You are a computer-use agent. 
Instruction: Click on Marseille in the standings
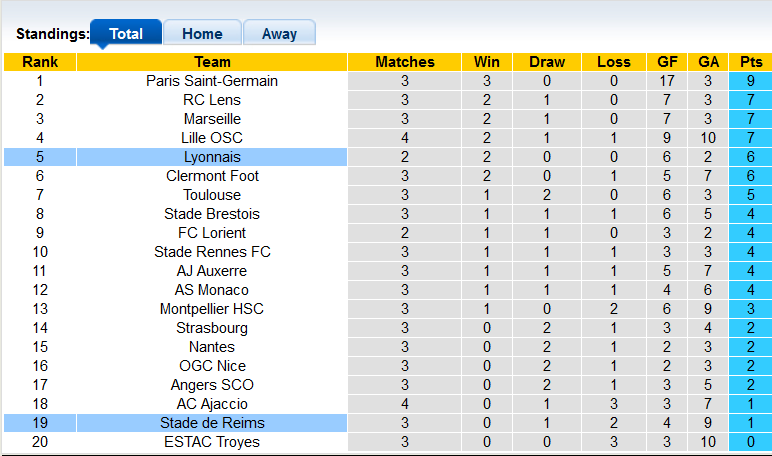pyautogui.click(x=212, y=119)
